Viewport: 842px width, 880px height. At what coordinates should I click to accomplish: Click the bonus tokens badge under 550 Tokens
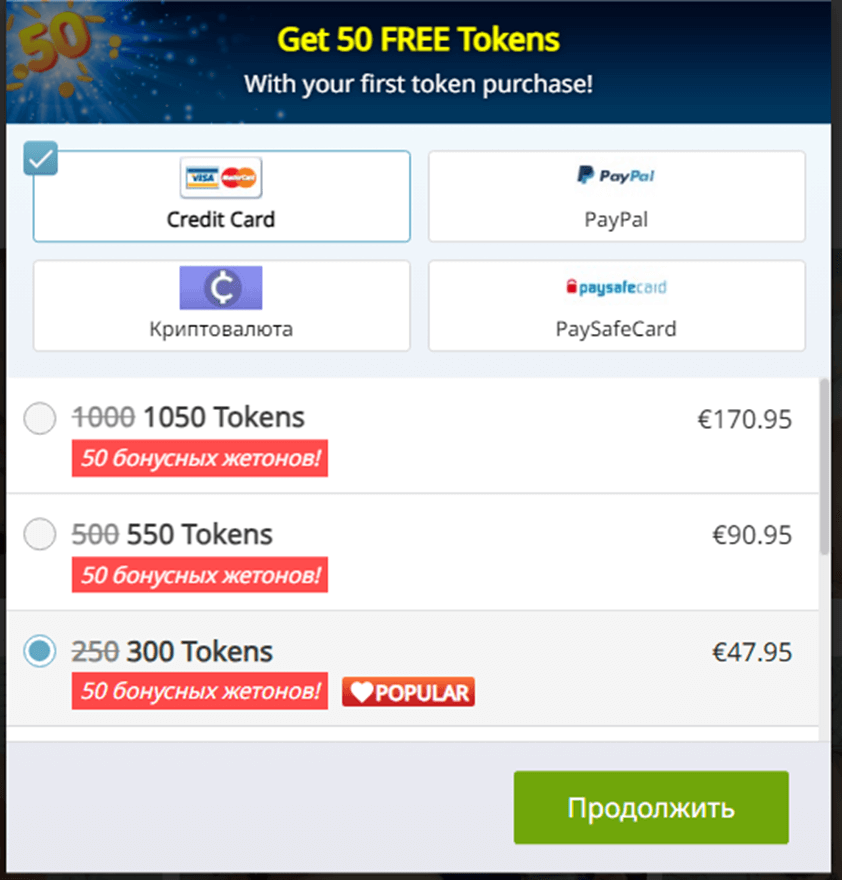tap(200, 575)
